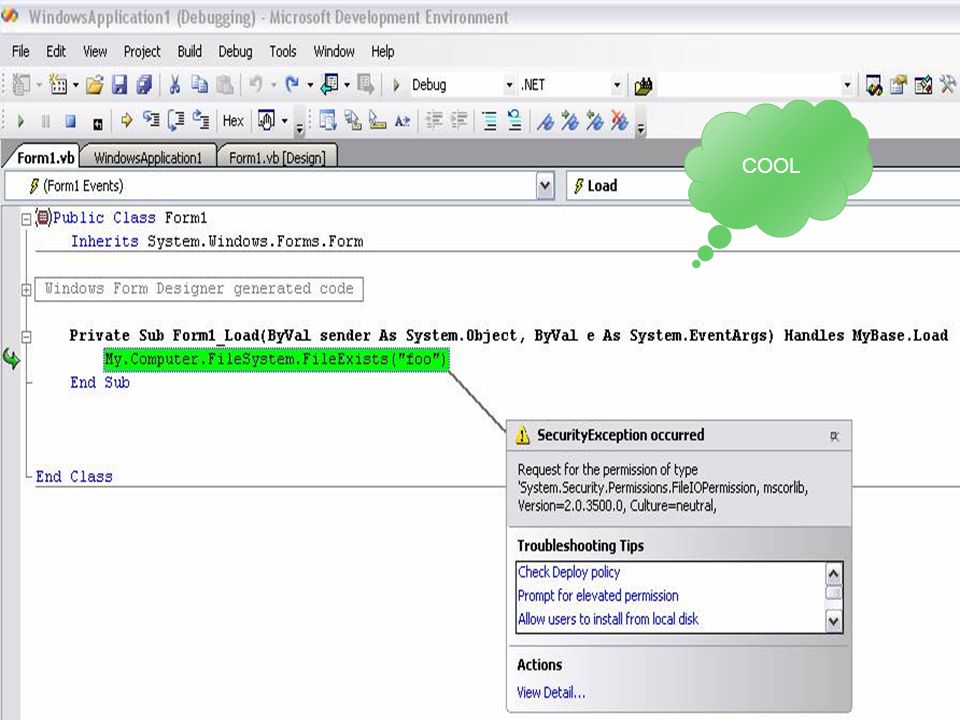This screenshot has height=720, width=960.
Task: Click Prompt for elevated permission tip
Action: [598, 595]
